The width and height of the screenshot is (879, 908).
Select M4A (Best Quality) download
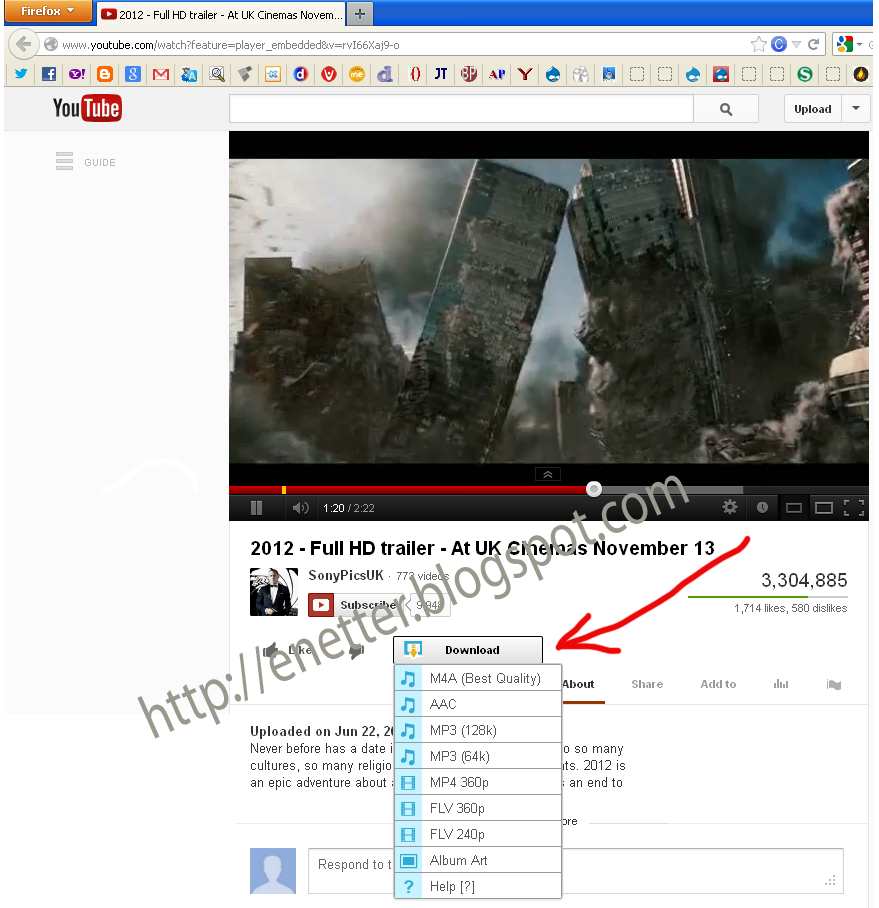(478, 678)
